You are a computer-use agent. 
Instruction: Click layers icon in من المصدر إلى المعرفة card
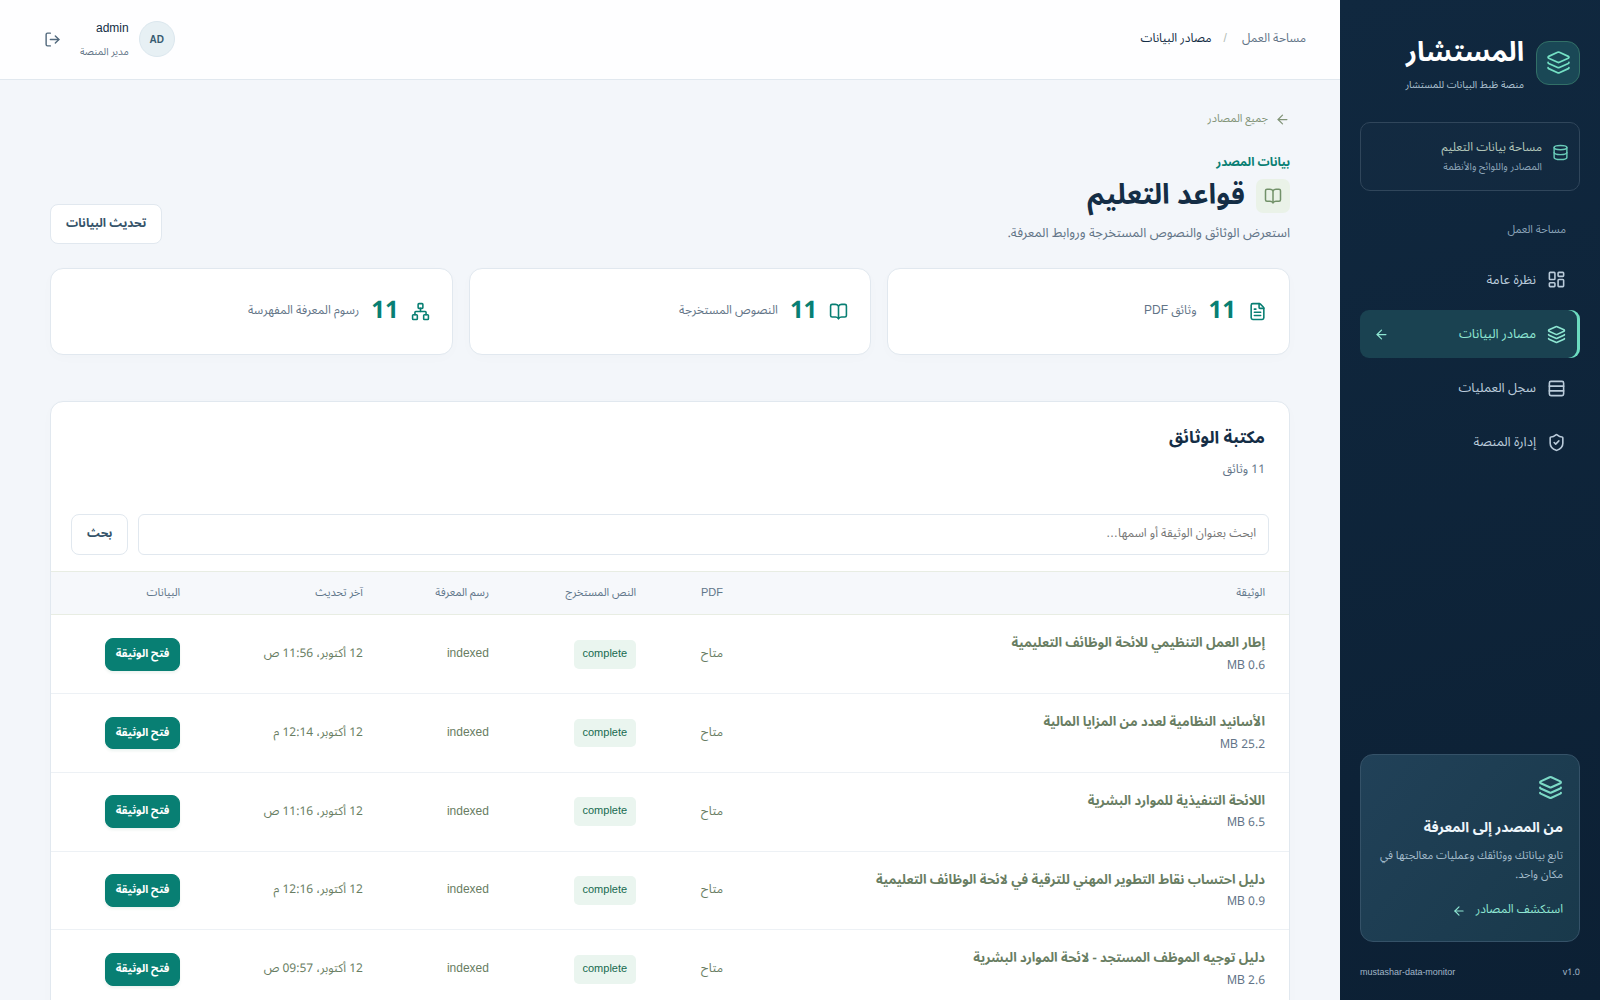[x=1550, y=788]
